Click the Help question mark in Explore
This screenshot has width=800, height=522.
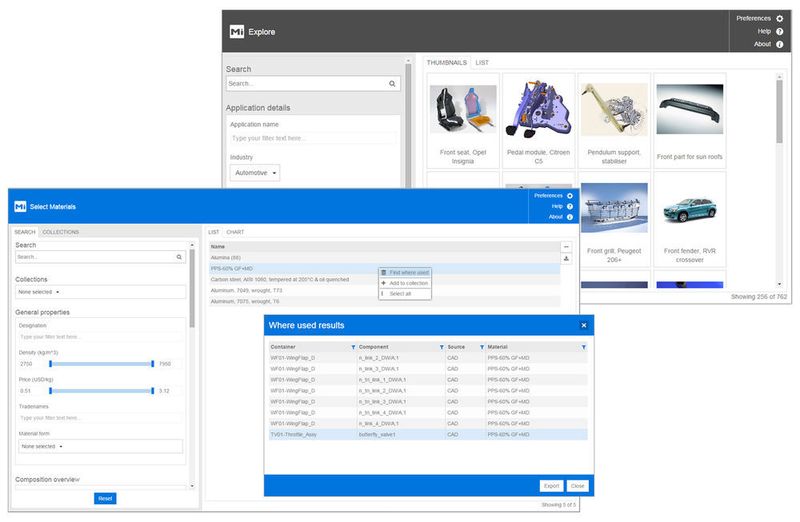coord(779,31)
